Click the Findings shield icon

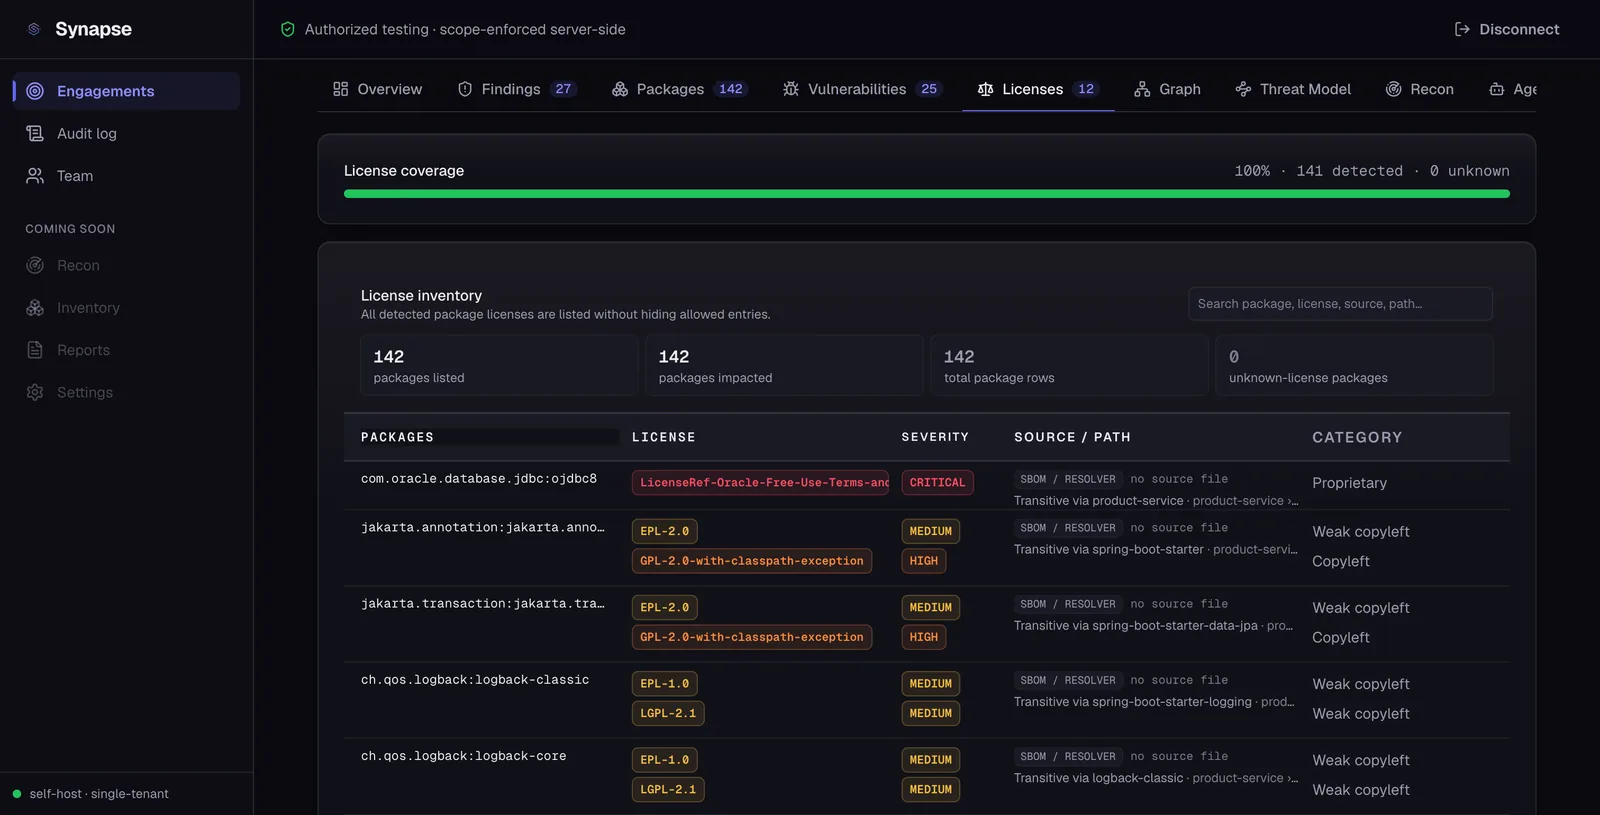point(465,89)
